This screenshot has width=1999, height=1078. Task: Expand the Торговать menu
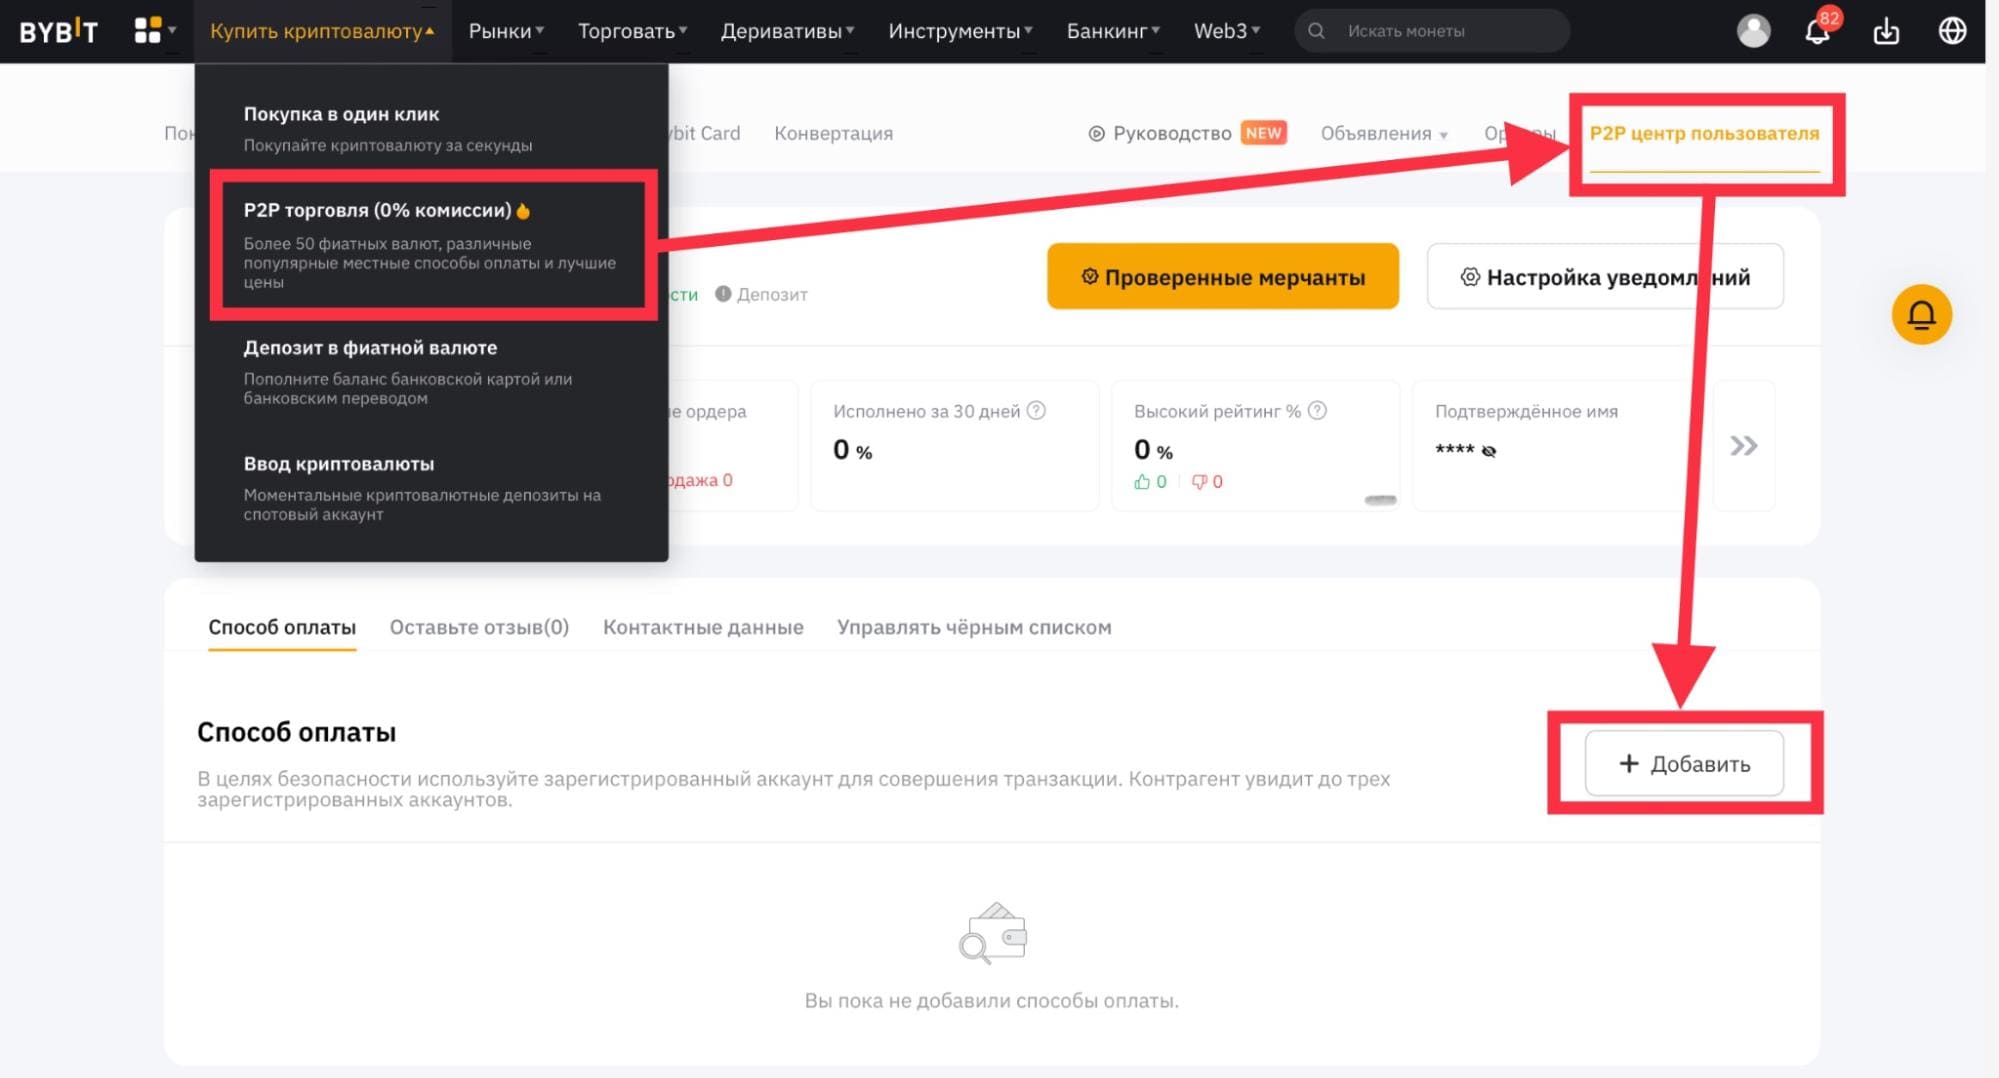(x=632, y=31)
